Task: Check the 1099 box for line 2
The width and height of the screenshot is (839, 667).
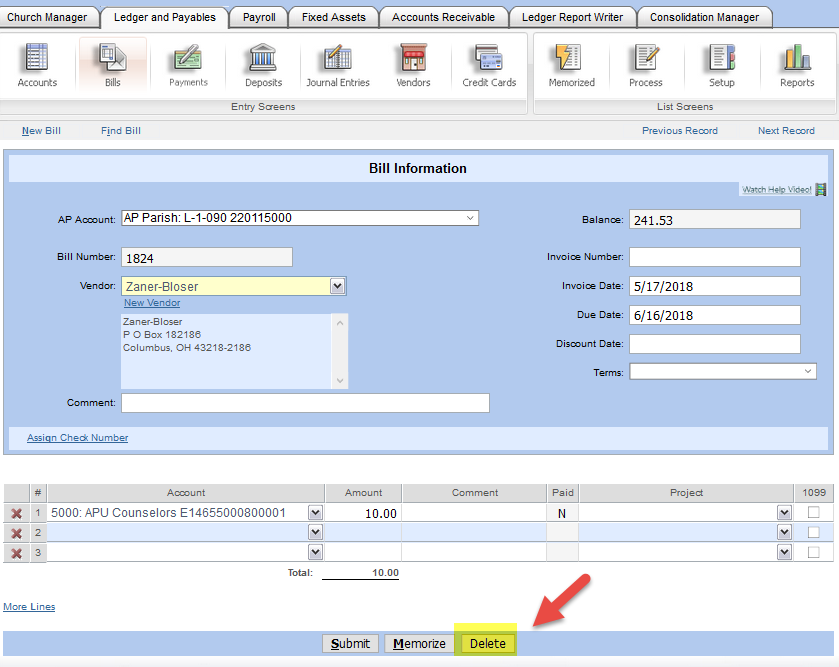Action: (813, 532)
